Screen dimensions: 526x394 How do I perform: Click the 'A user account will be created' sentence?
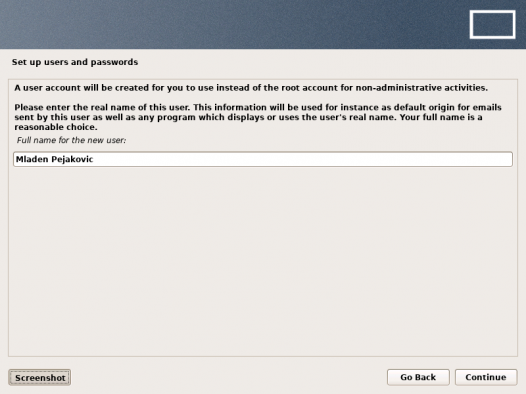(251, 88)
